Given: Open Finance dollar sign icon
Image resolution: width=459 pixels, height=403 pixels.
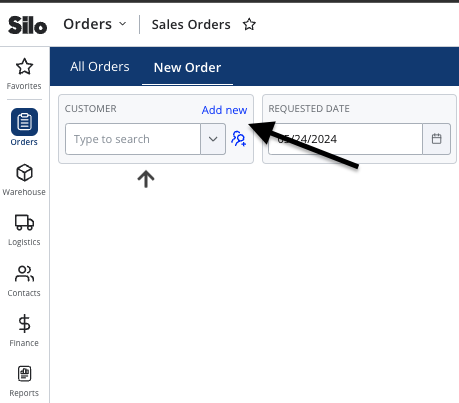Looking at the screenshot, I should tap(24, 323).
